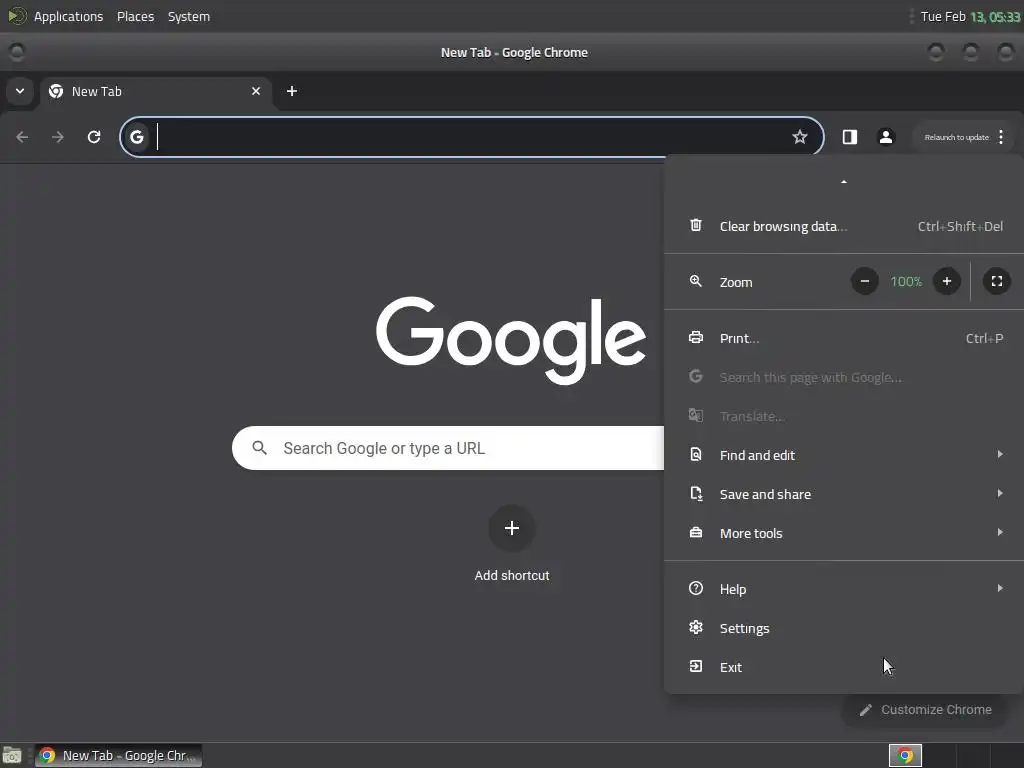Select Find and edit menu entry

[844, 455]
